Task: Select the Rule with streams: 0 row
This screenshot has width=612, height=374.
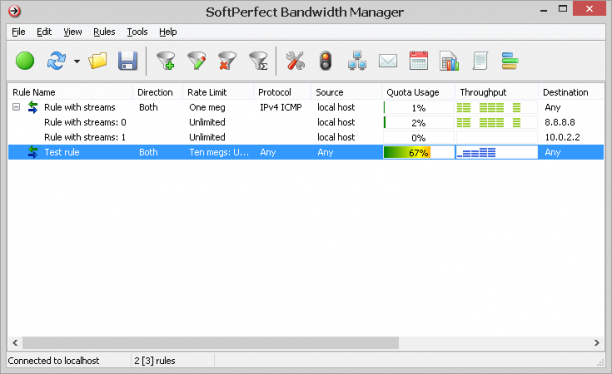Action: [306, 122]
